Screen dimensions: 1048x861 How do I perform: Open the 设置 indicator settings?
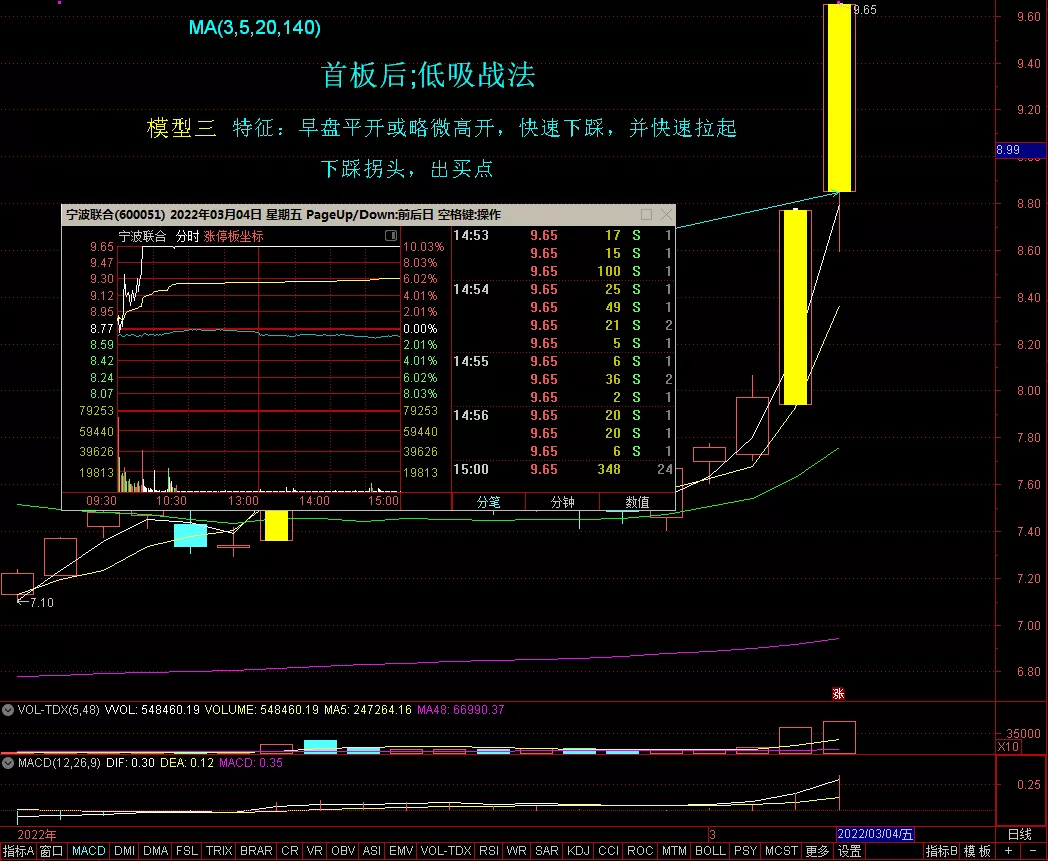[849, 851]
